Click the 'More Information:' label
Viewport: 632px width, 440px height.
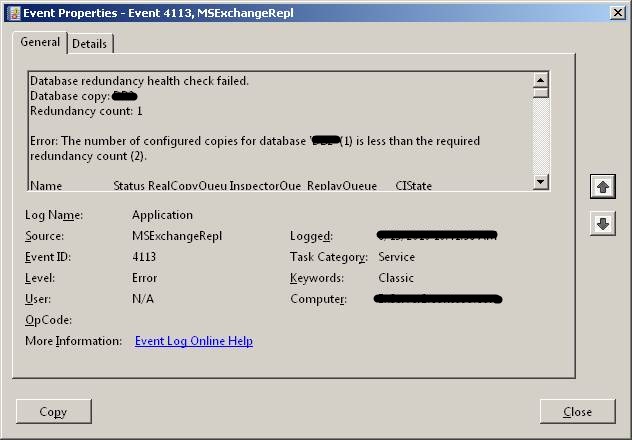(x=73, y=341)
